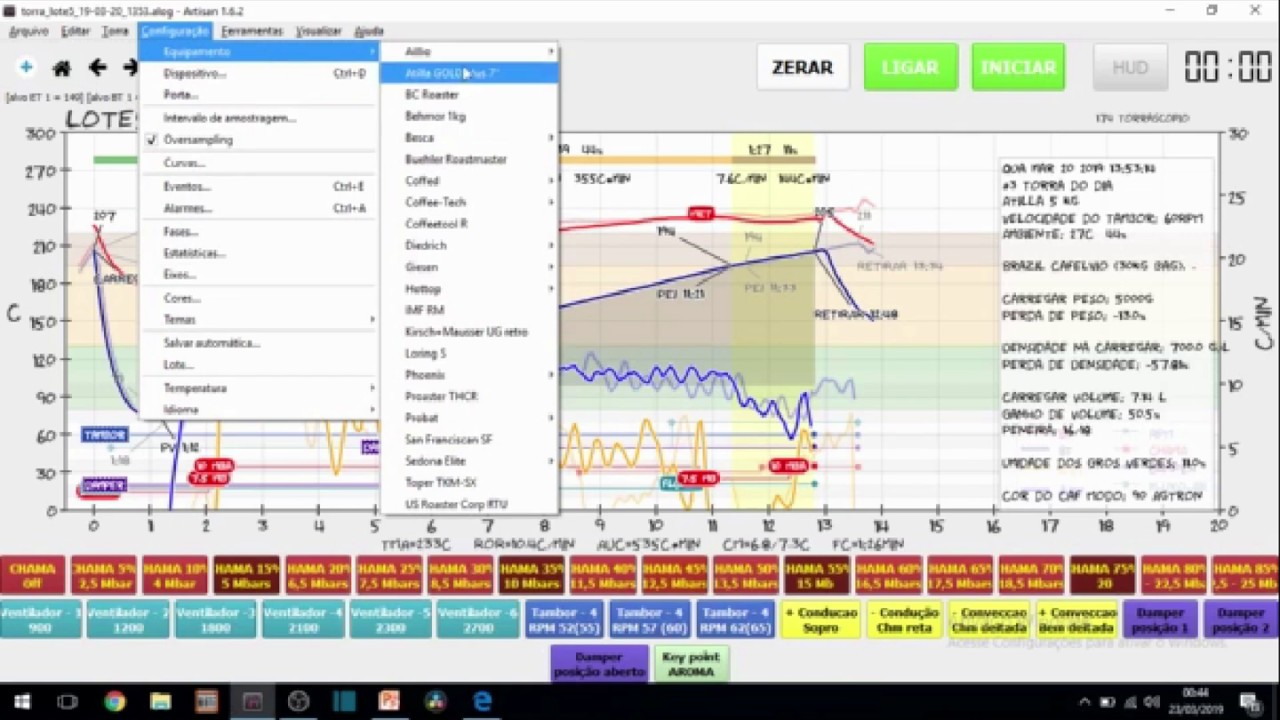Viewport: 1280px width, 720px height.
Task: Click the green LIGAR button
Action: coord(910,68)
